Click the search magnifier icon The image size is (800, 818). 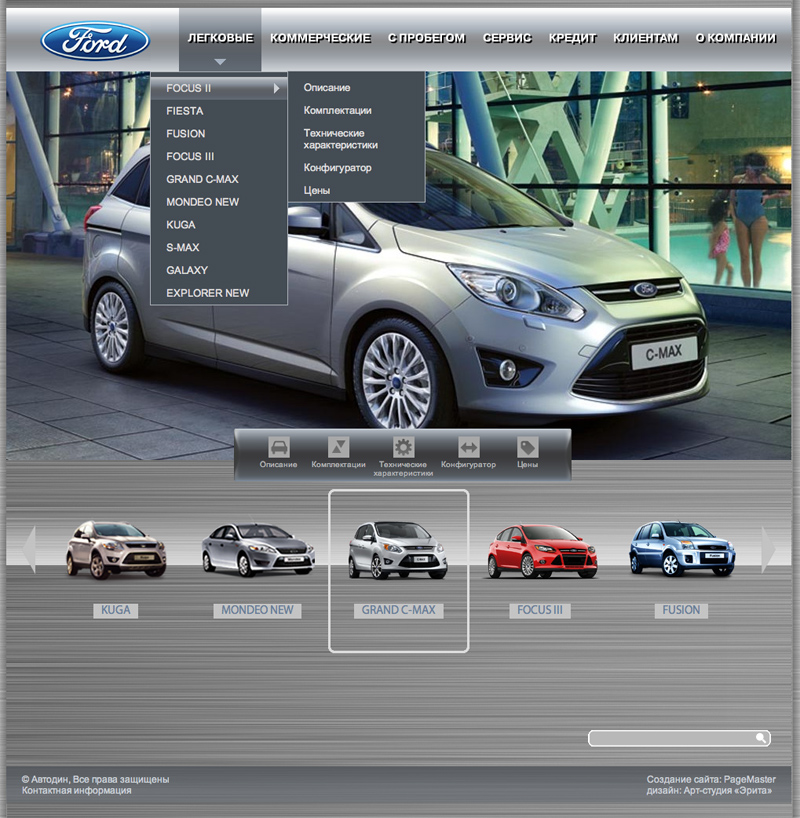[x=761, y=738]
